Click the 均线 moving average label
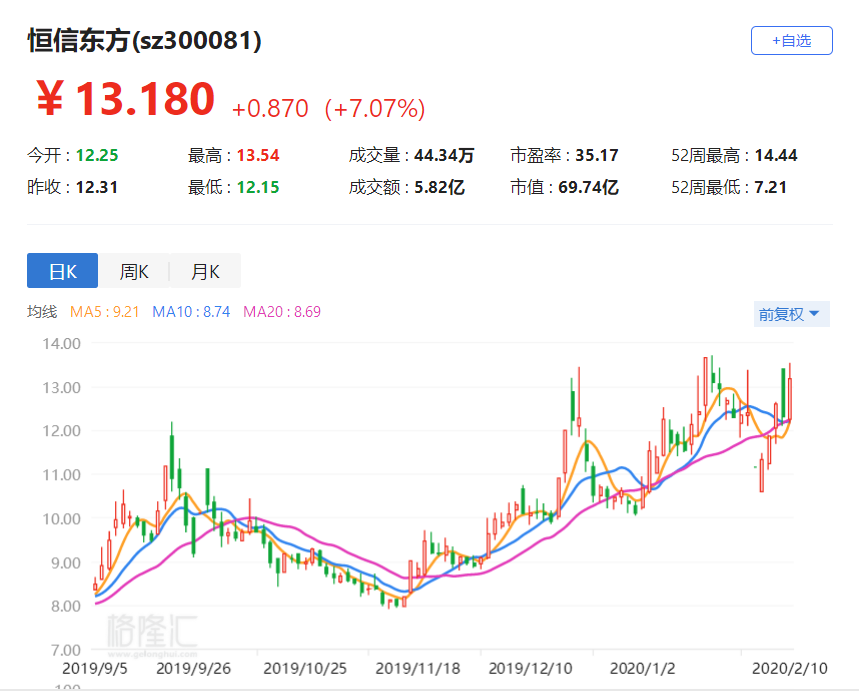The image size is (859, 699). (42, 312)
